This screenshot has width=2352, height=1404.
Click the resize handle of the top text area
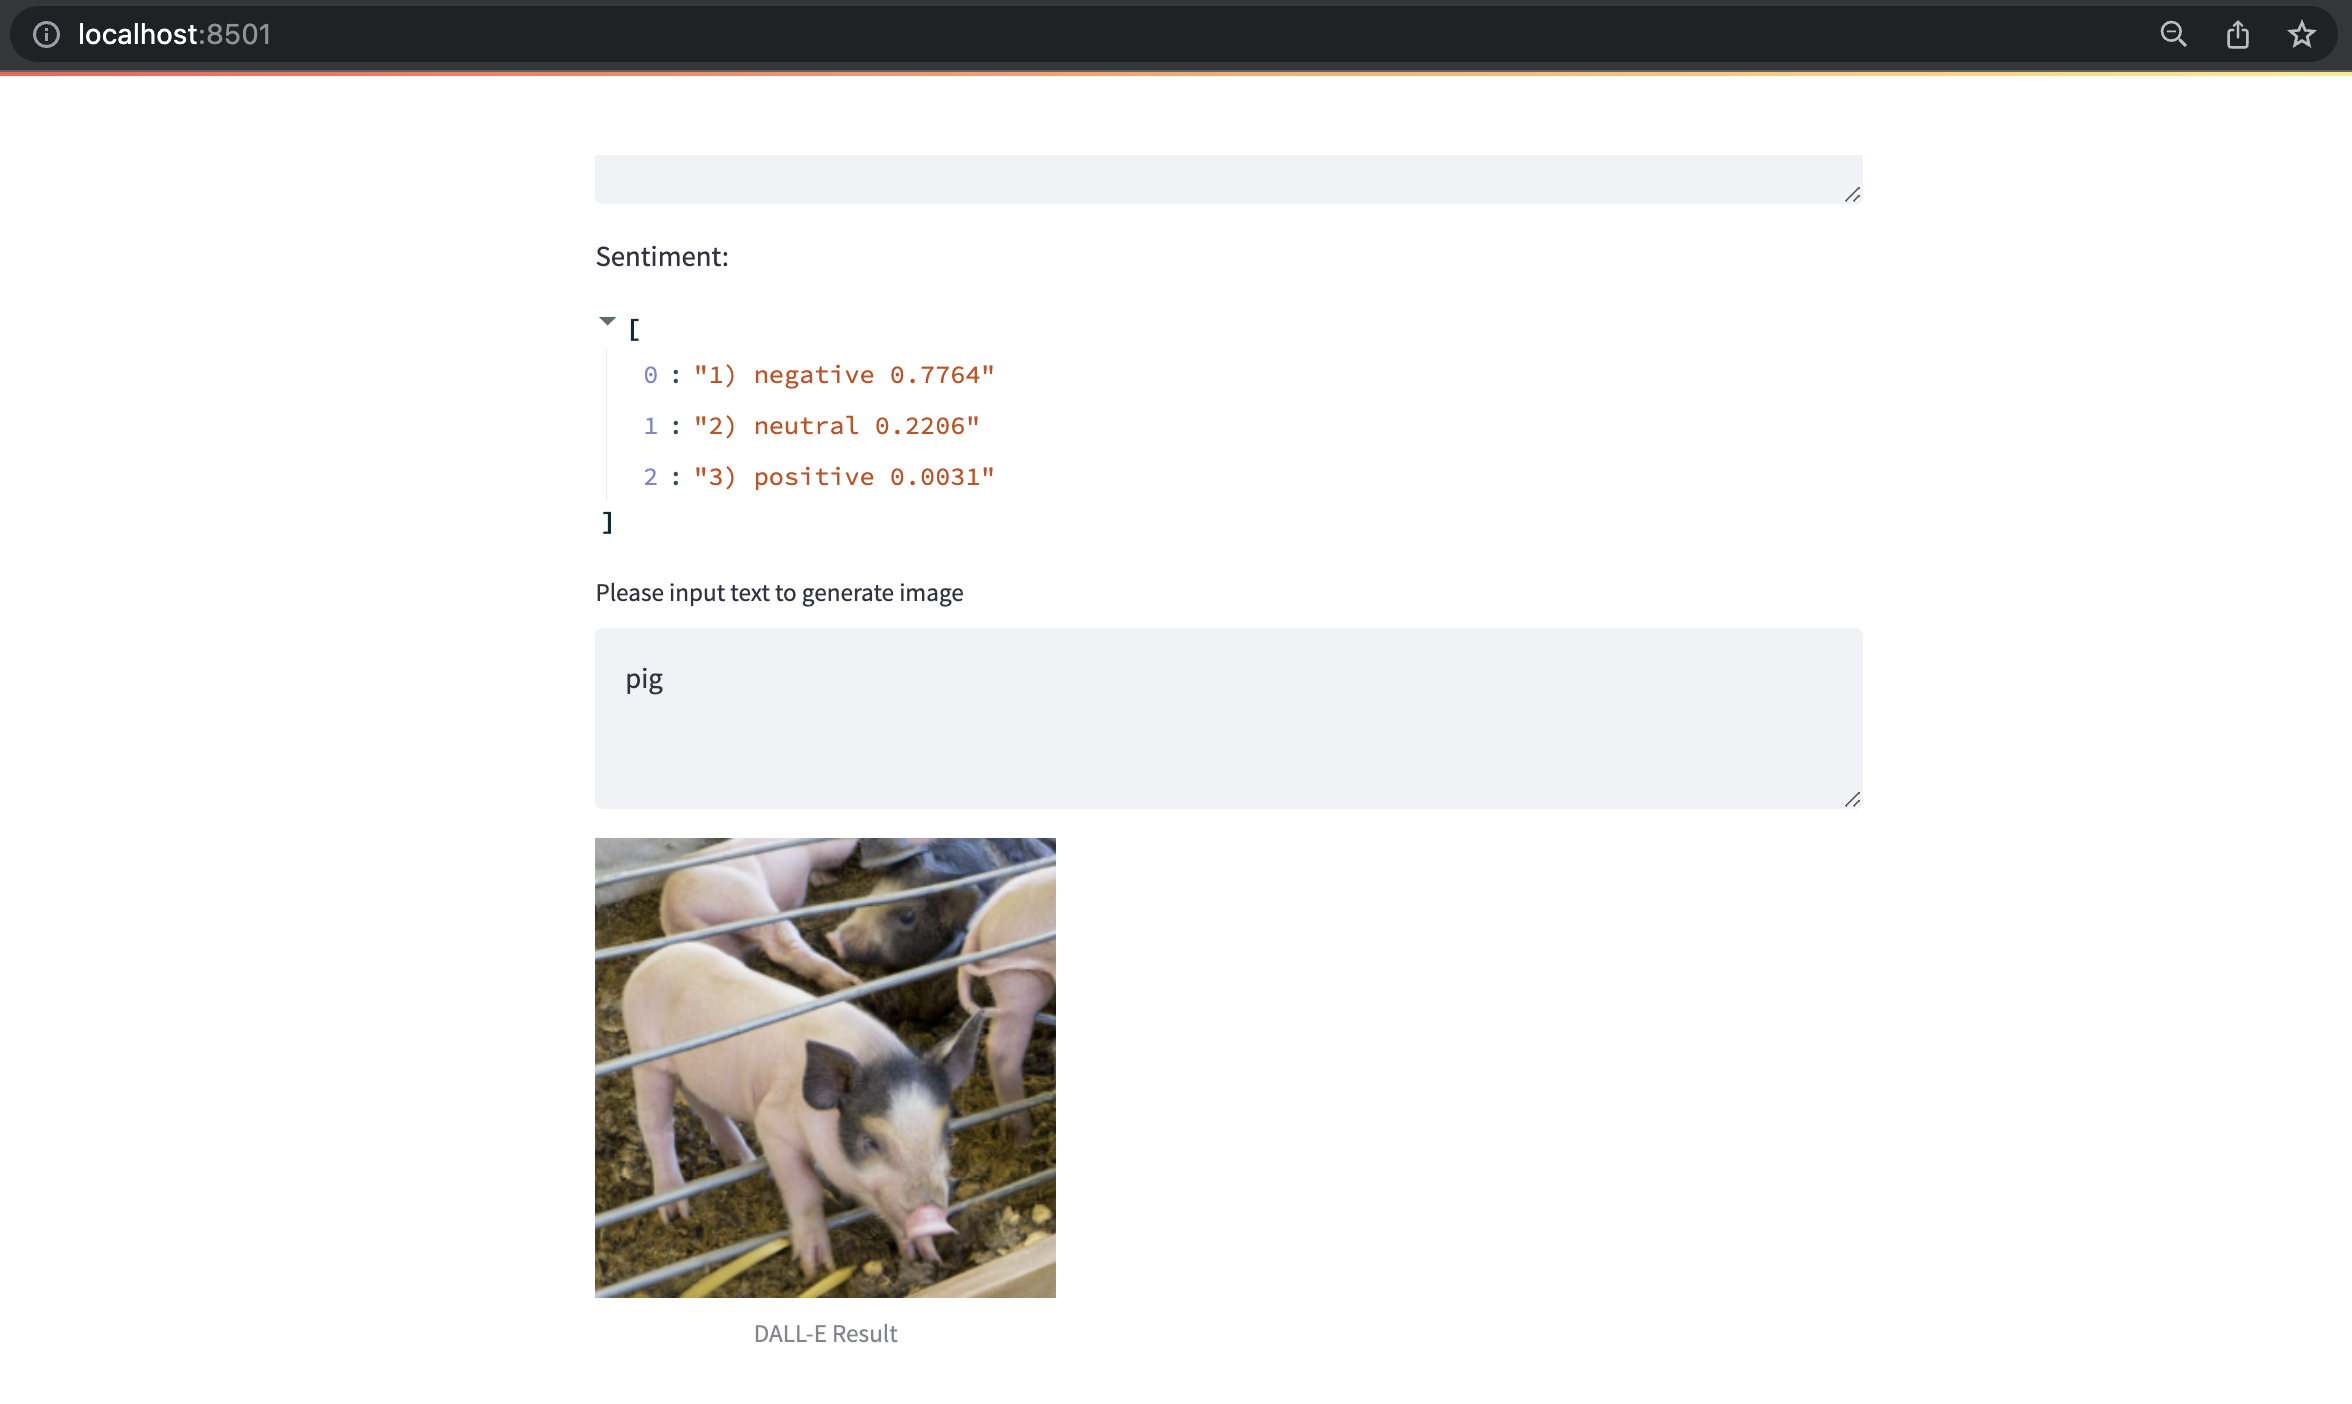coord(1852,191)
